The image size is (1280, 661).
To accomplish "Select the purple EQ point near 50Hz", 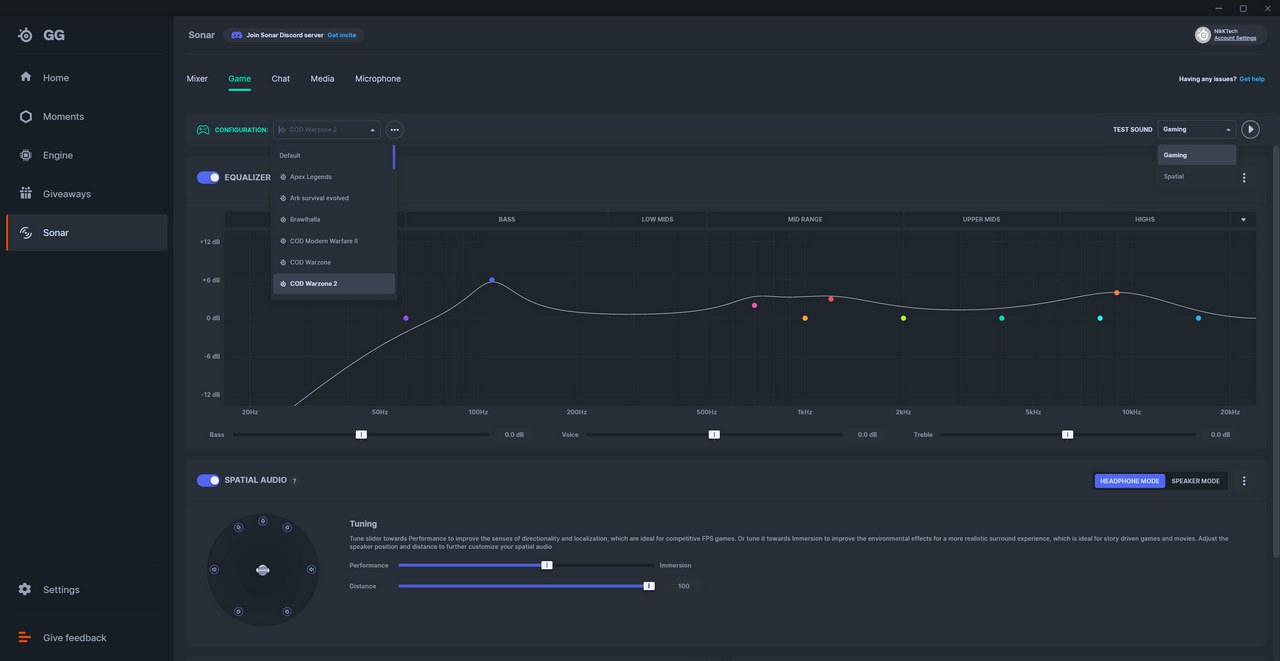I will tap(406, 318).
